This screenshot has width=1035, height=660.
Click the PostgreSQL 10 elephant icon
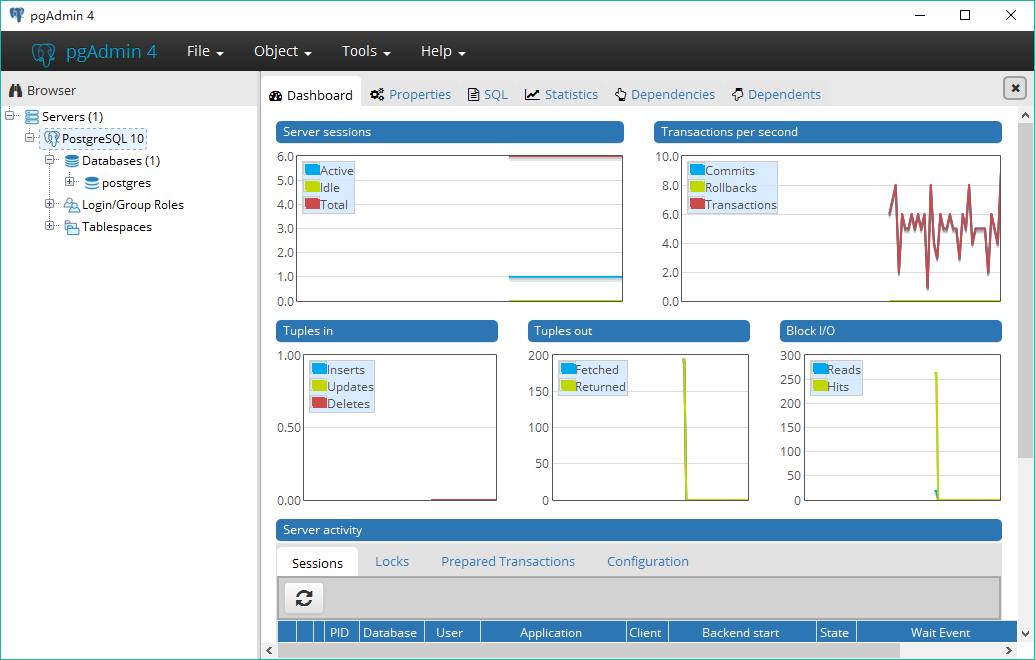(x=51, y=139)
